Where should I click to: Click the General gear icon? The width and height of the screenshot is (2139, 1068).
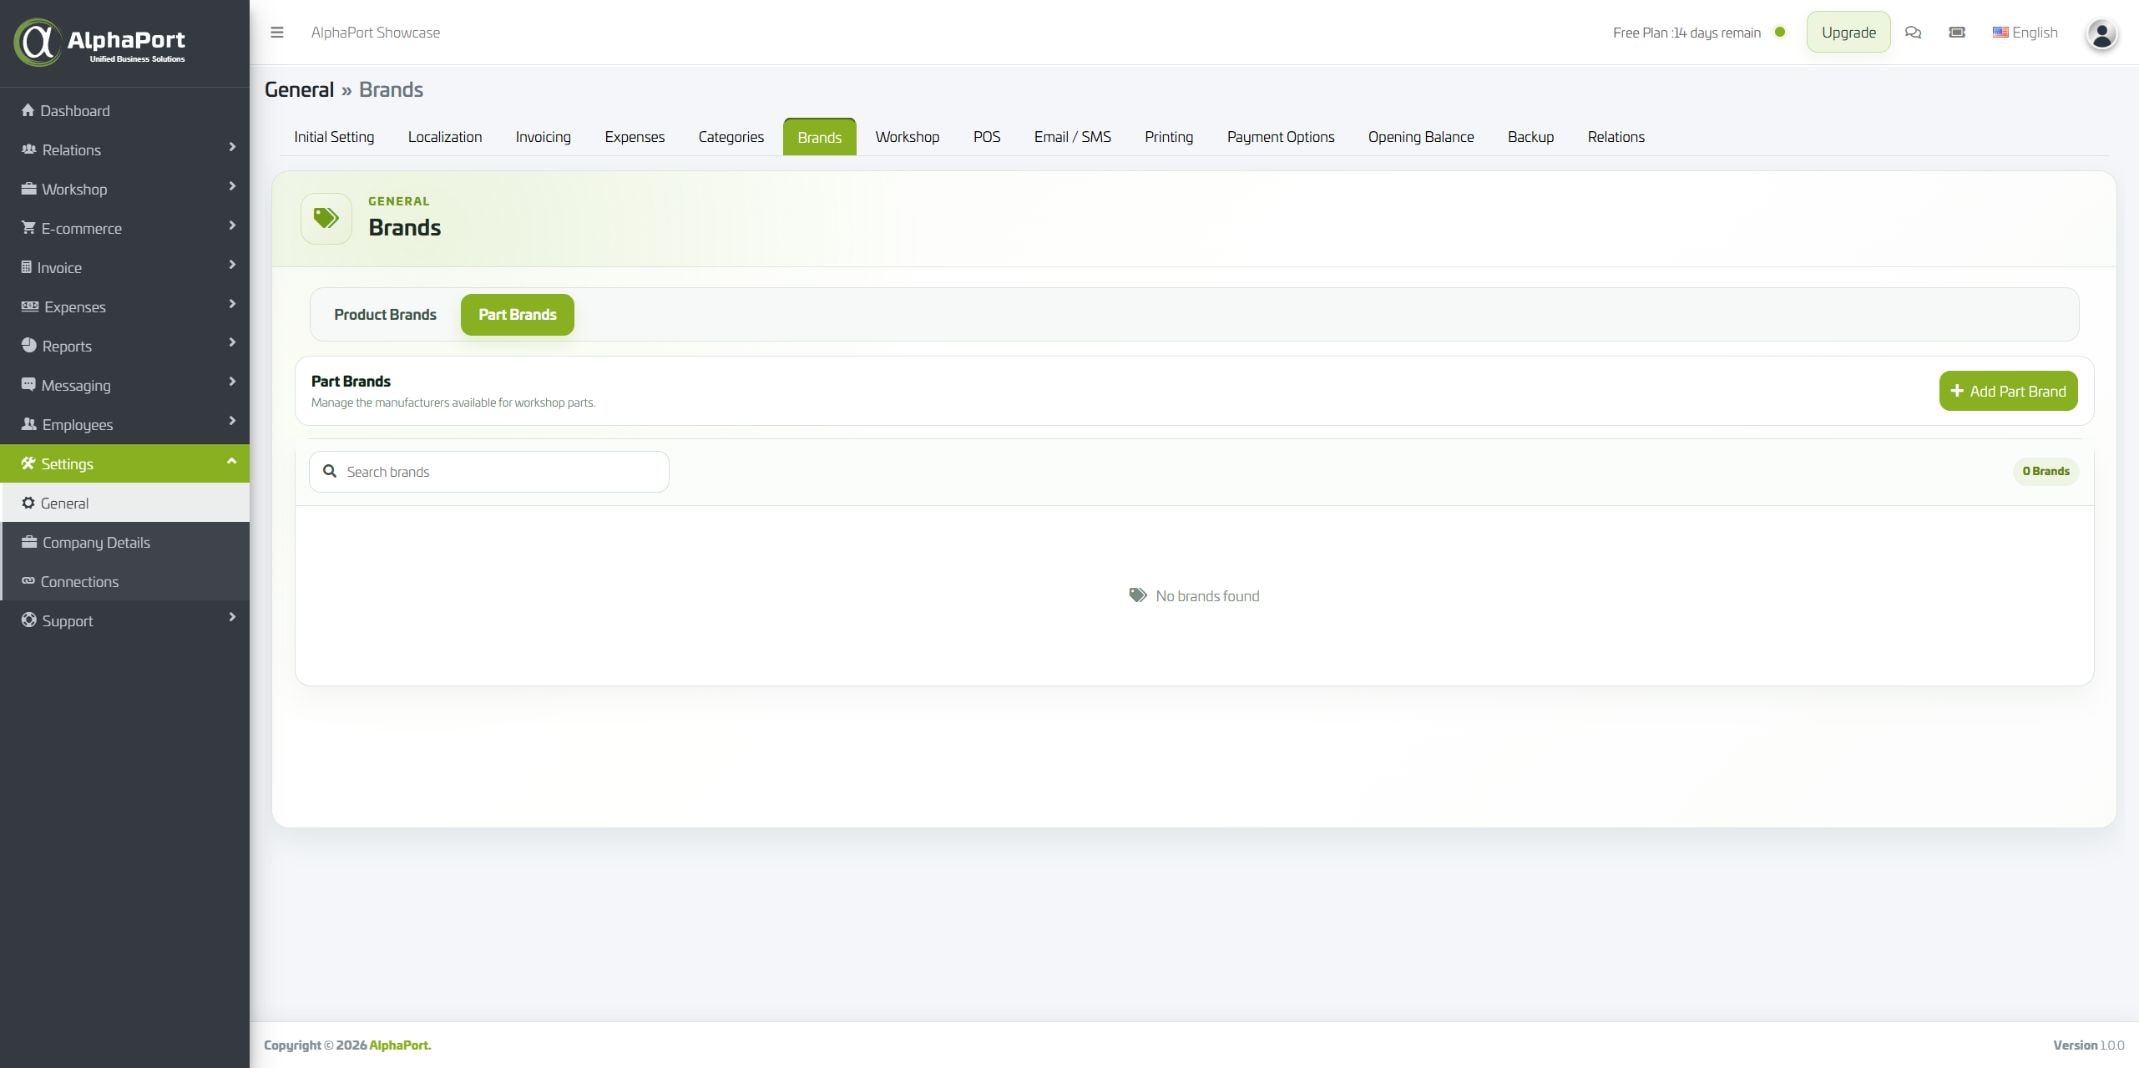point(28,503)
